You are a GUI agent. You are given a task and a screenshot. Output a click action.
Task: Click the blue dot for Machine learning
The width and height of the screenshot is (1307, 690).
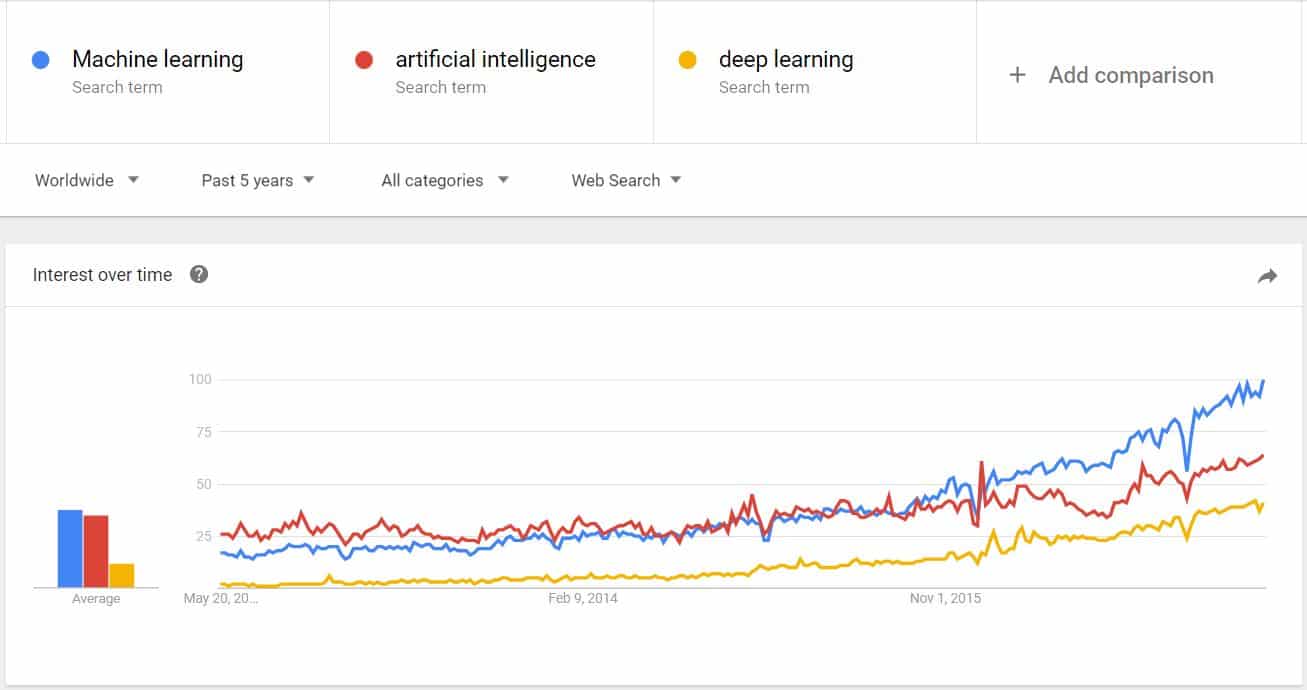(41, 60)
